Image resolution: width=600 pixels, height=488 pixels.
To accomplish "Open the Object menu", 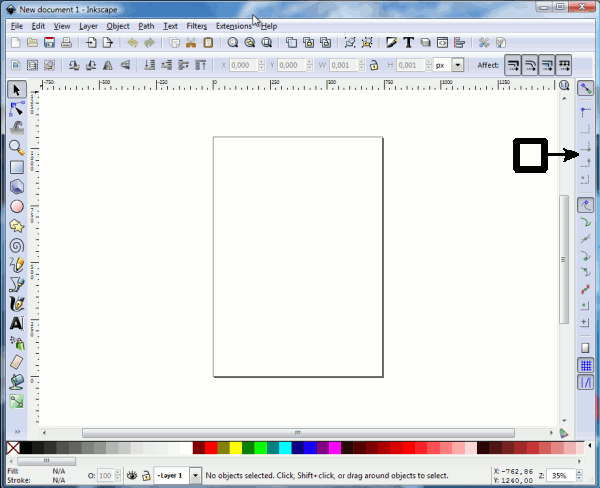I will pos(118,25).
